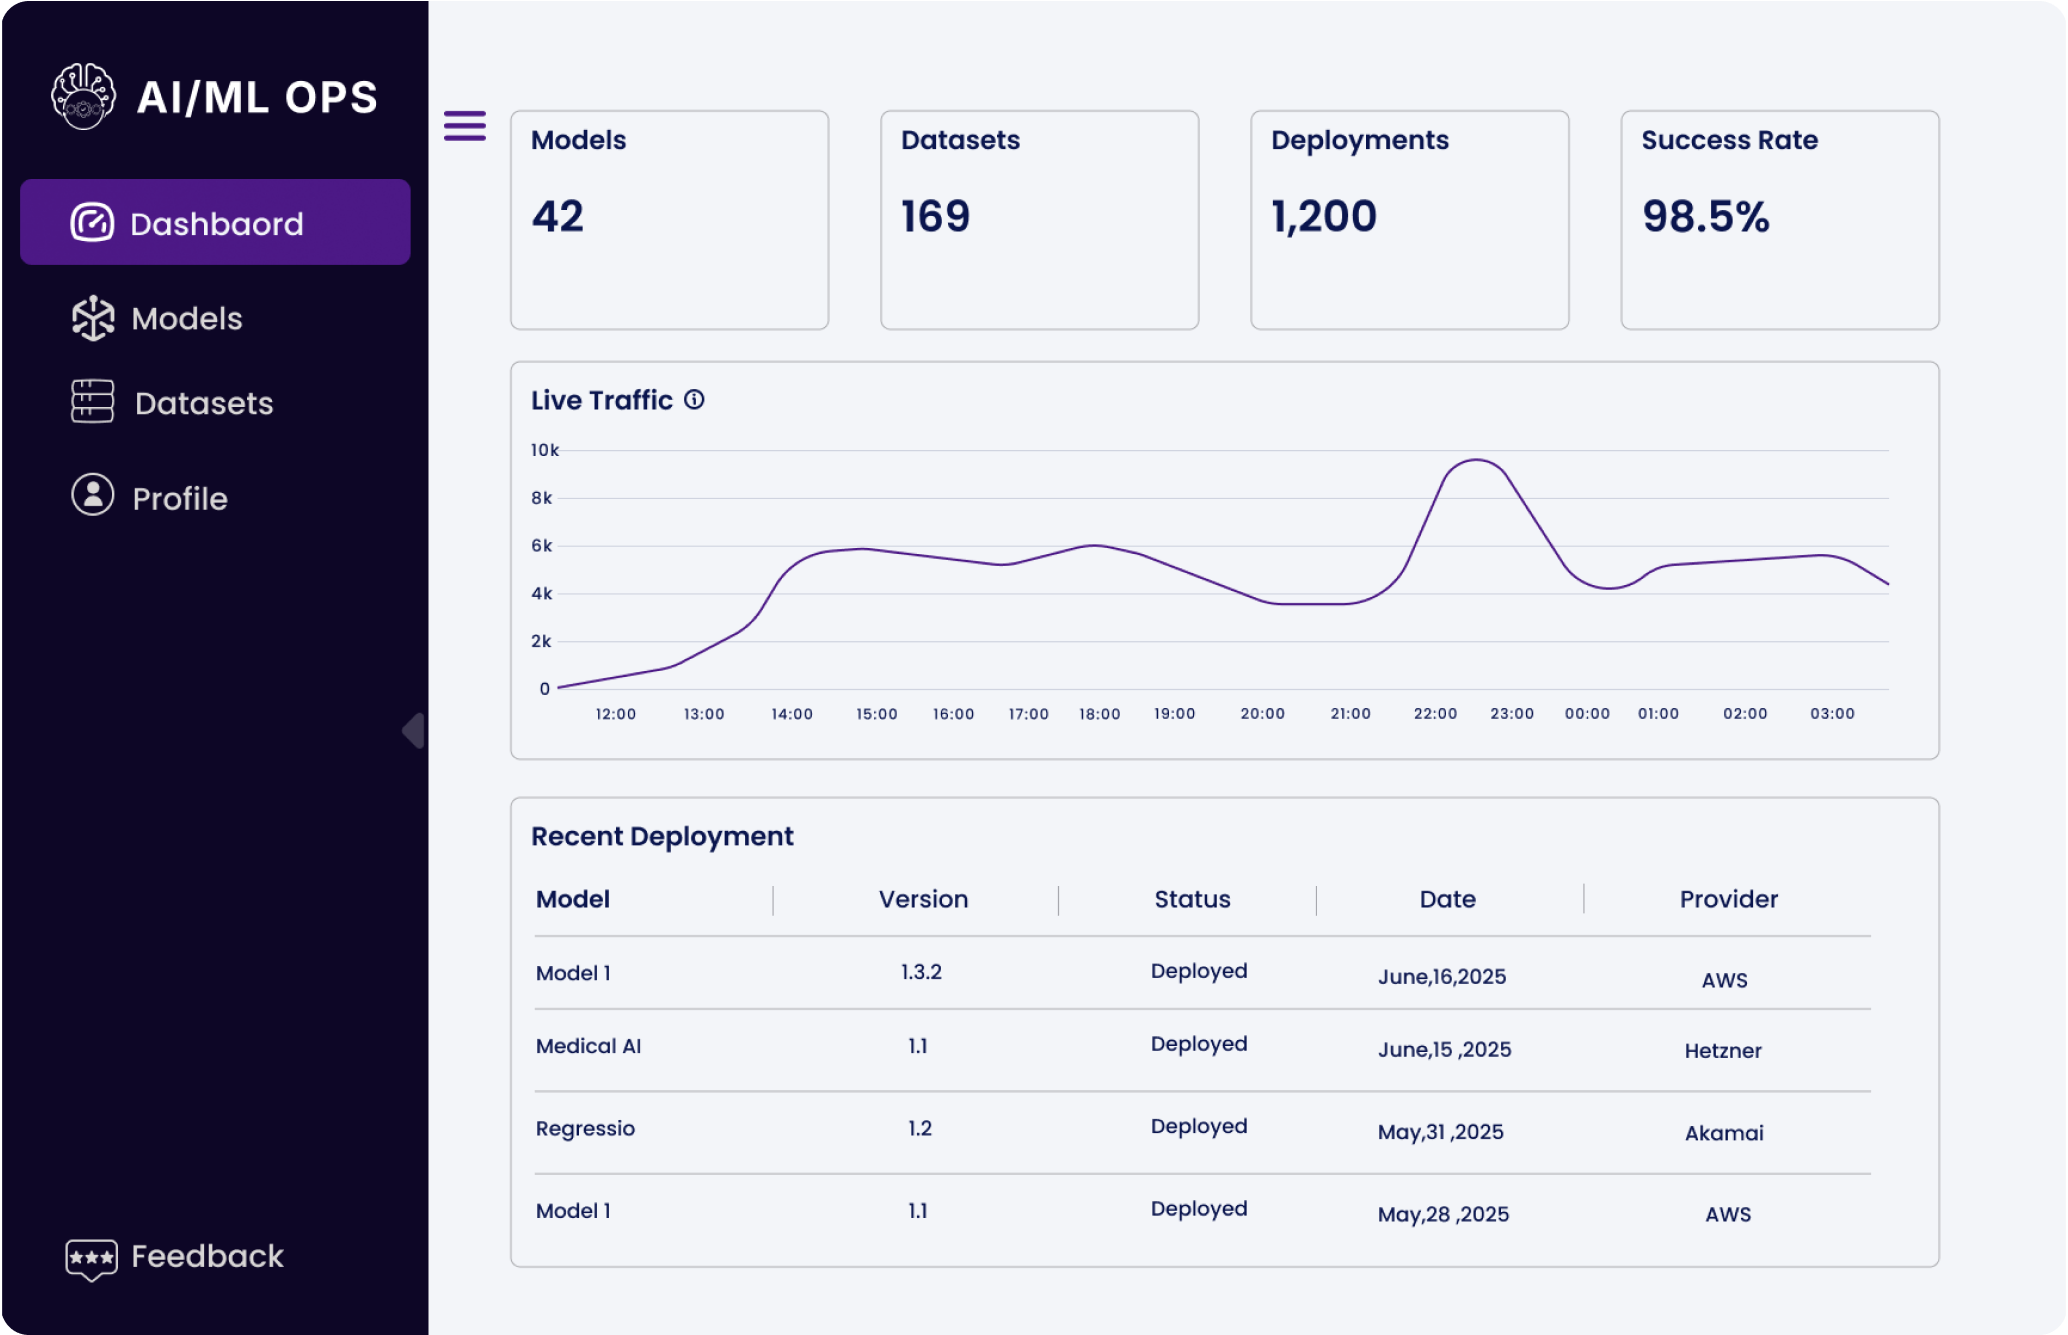This screenshot has width=2068, height=1335.
Task: Open the Models sidebar menu item
Action: [x=187, y=319]
